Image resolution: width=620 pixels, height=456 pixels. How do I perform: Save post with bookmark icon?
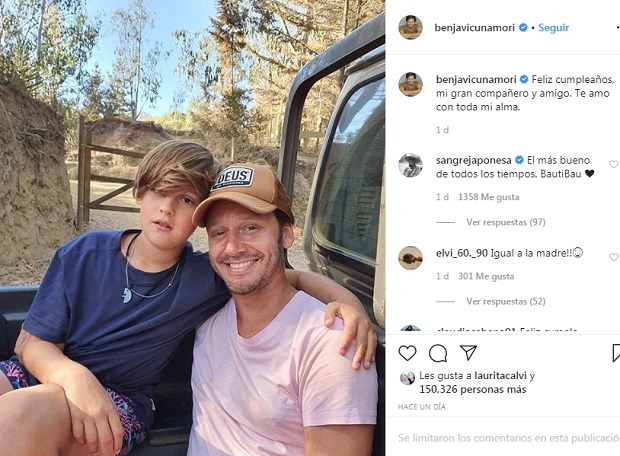tap(616, 353)
